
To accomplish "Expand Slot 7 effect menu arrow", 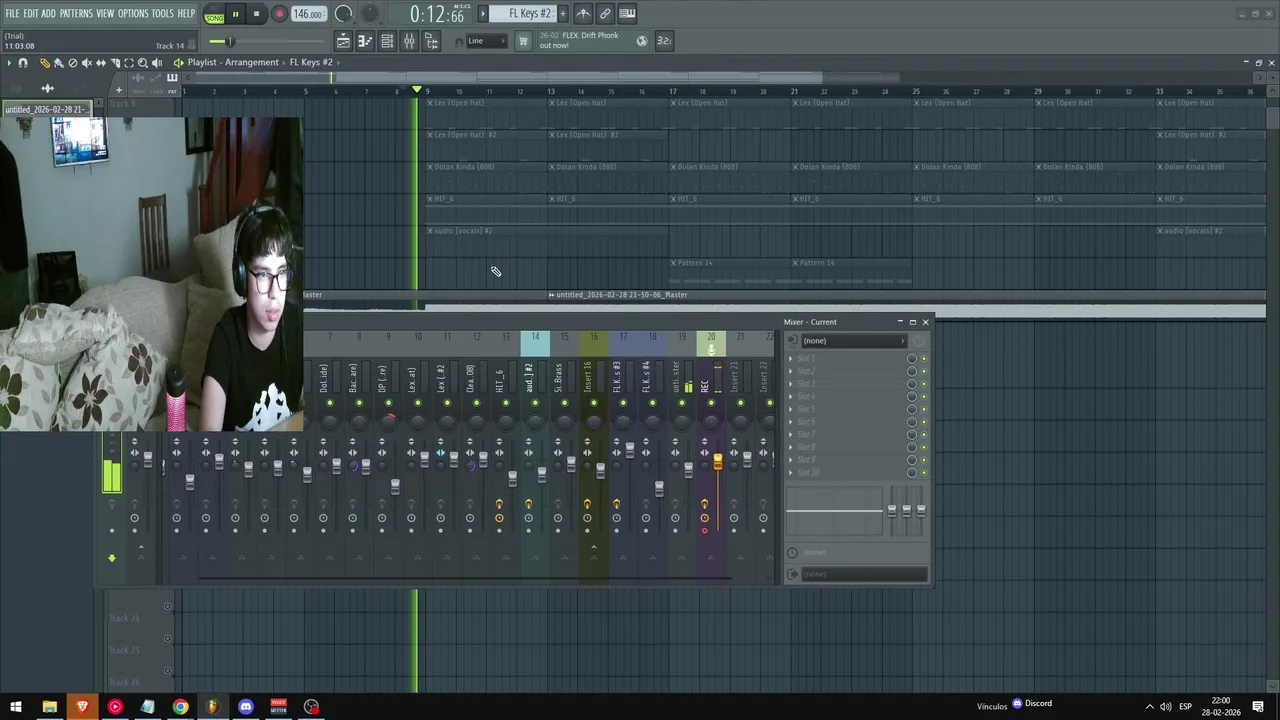I will click(x=791, y=434).
